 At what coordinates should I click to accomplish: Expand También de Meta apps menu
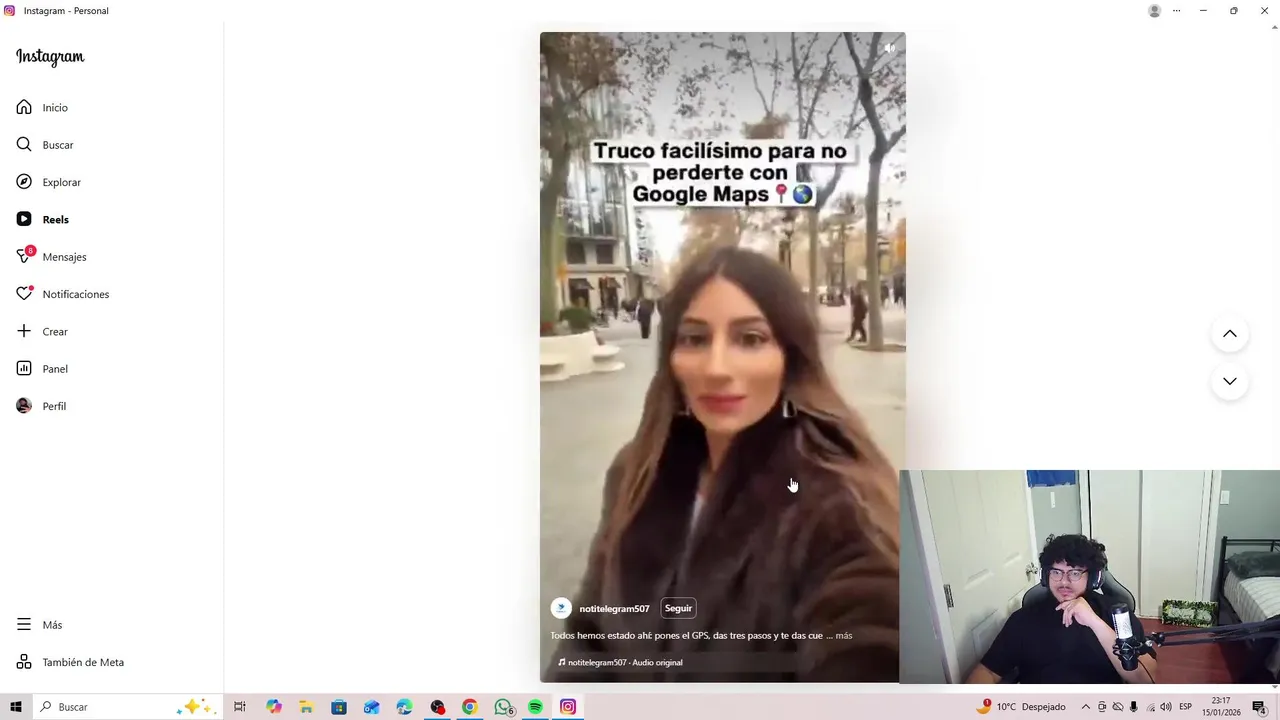70,662
